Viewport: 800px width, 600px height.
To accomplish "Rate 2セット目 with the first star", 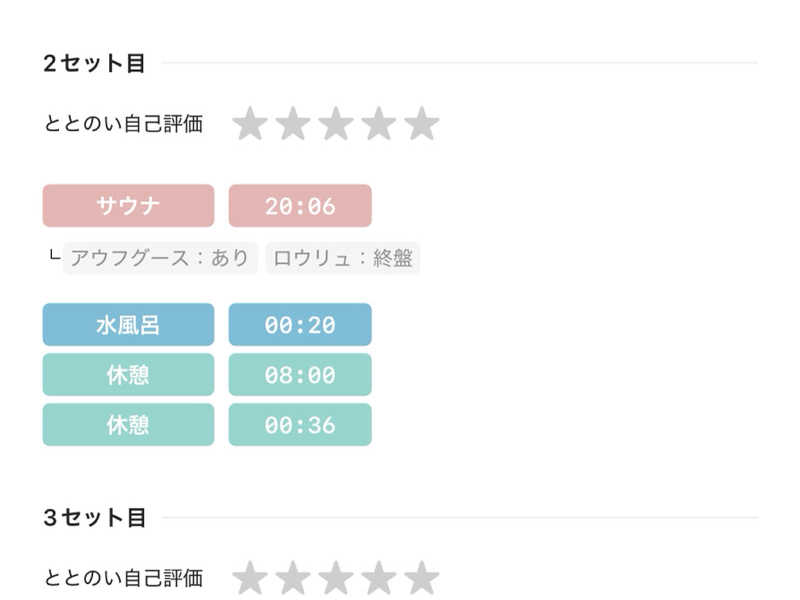I will [x=250, y=124].
